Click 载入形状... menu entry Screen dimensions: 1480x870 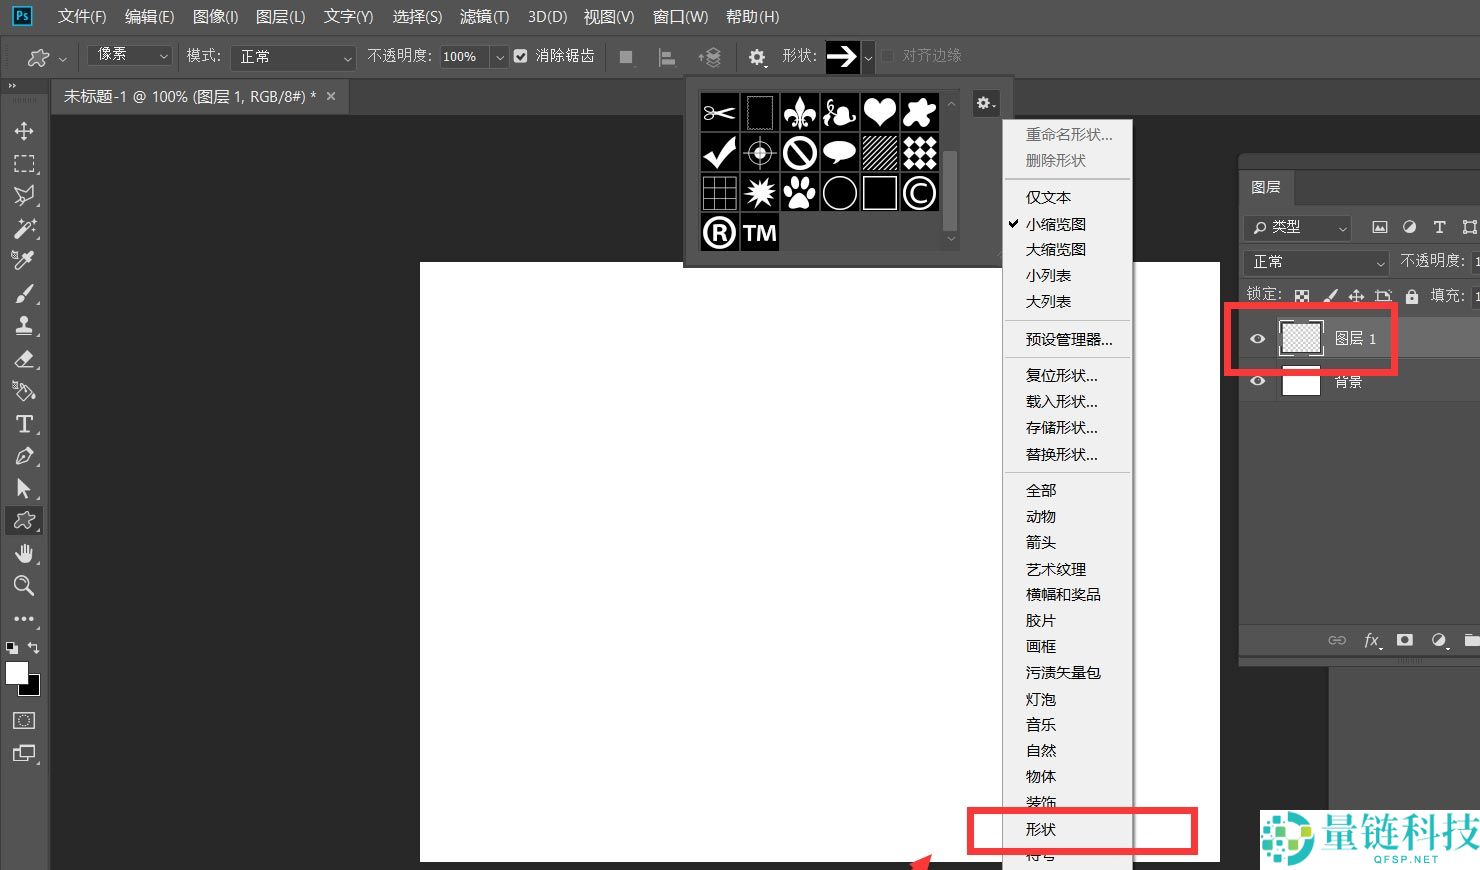1061,401
